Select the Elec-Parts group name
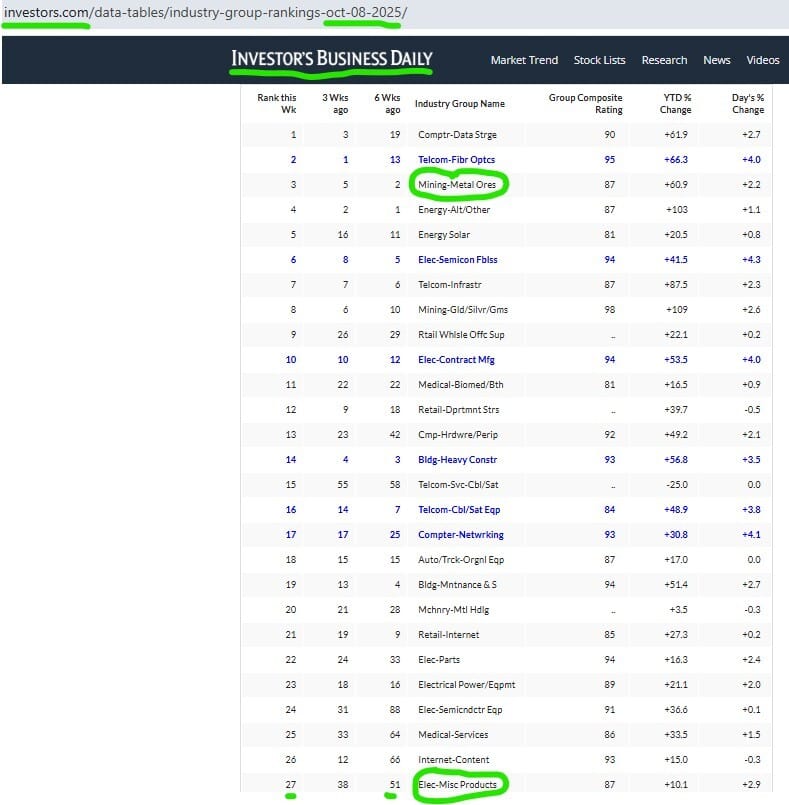Screen dimensions: 789x805 (439, 660)
